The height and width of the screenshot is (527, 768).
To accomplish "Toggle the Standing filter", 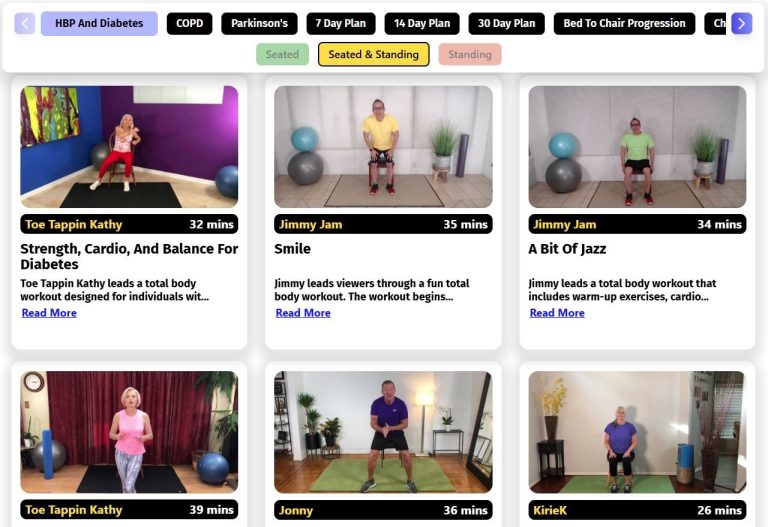I will 470,54.
